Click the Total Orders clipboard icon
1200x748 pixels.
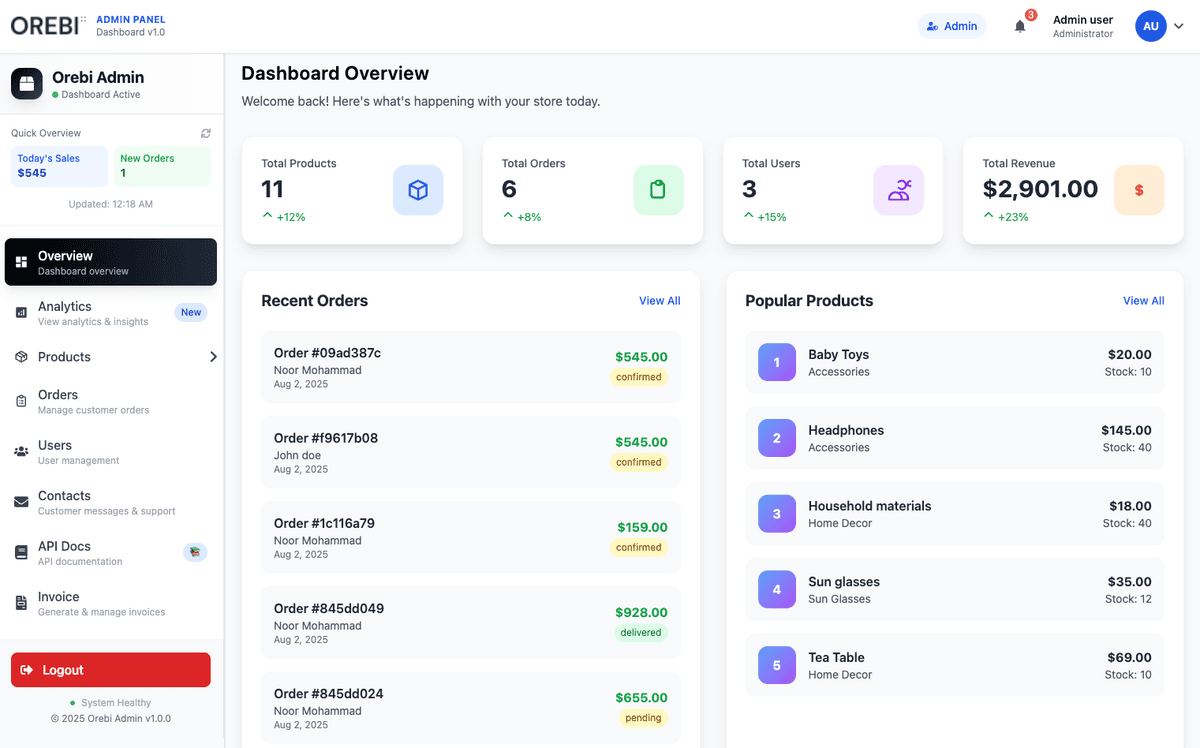[x=658, y=190]
